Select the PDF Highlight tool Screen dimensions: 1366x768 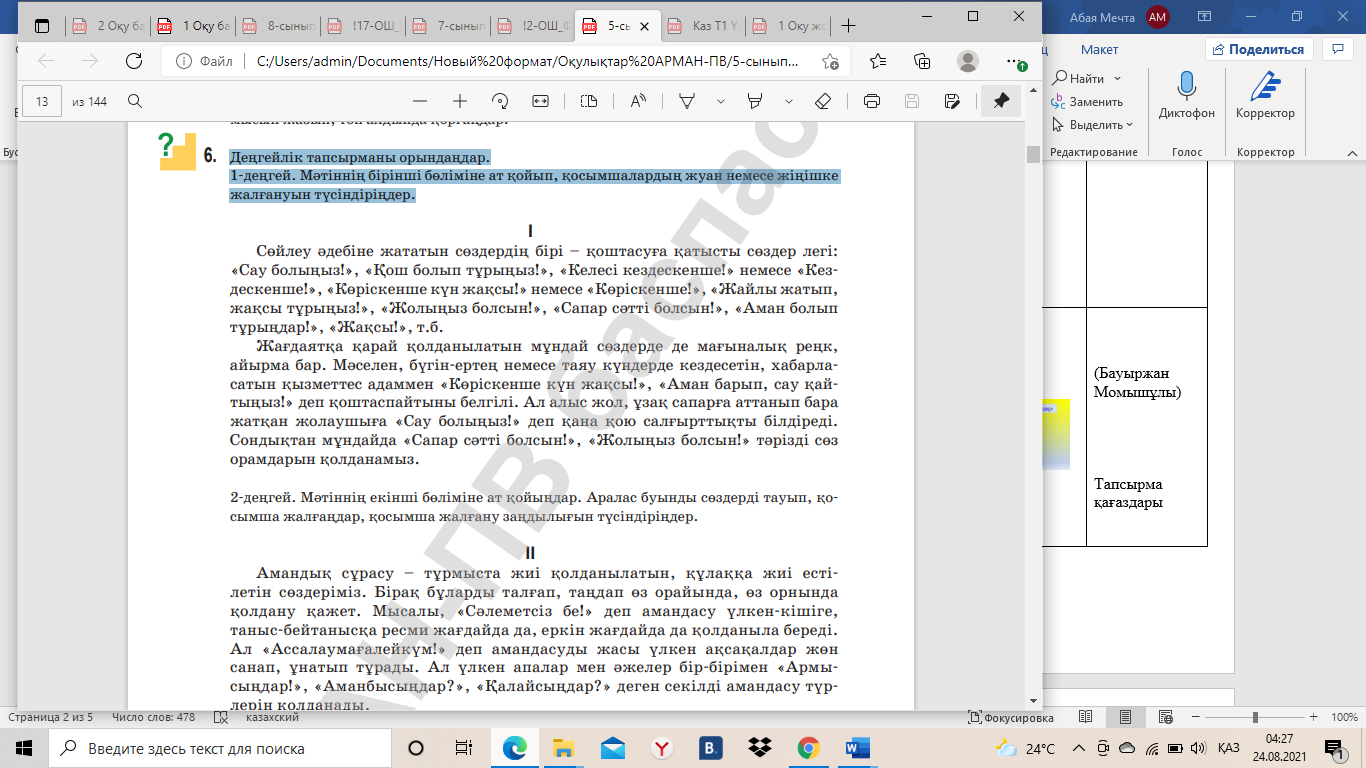pos(756,101)
